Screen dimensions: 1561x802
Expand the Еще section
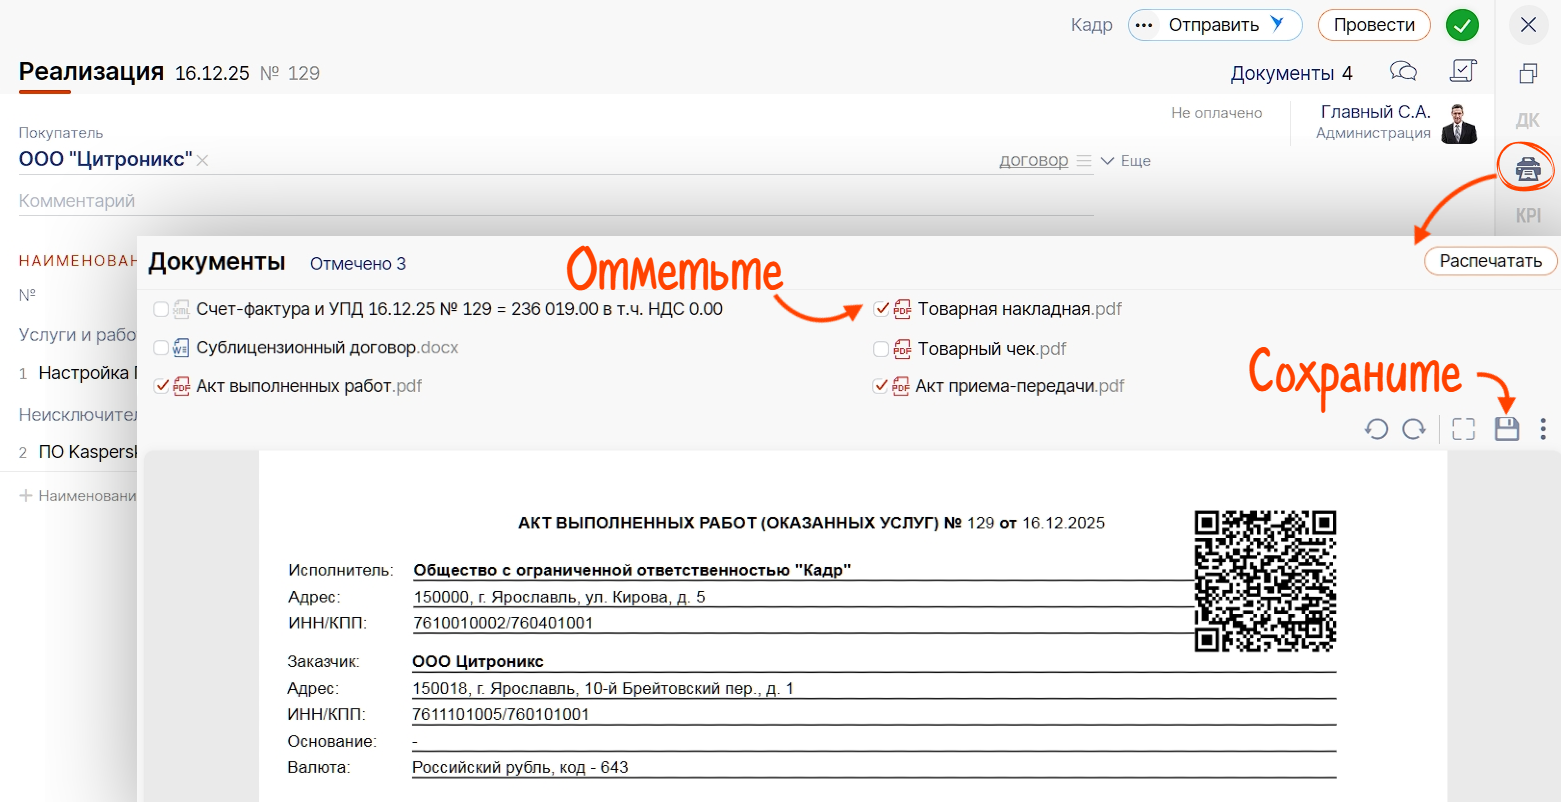click(x=1126, y=161)
